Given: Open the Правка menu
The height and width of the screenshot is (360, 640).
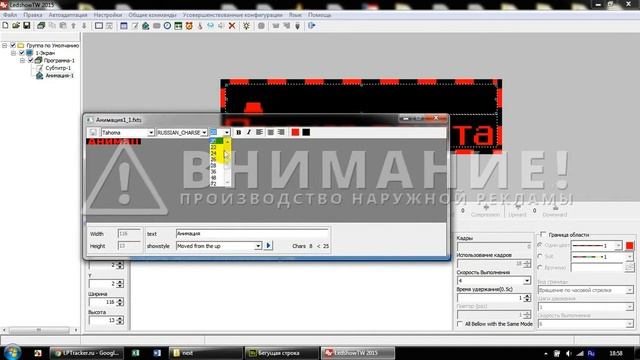Looking at the screenshot, I should coord(33,15).
